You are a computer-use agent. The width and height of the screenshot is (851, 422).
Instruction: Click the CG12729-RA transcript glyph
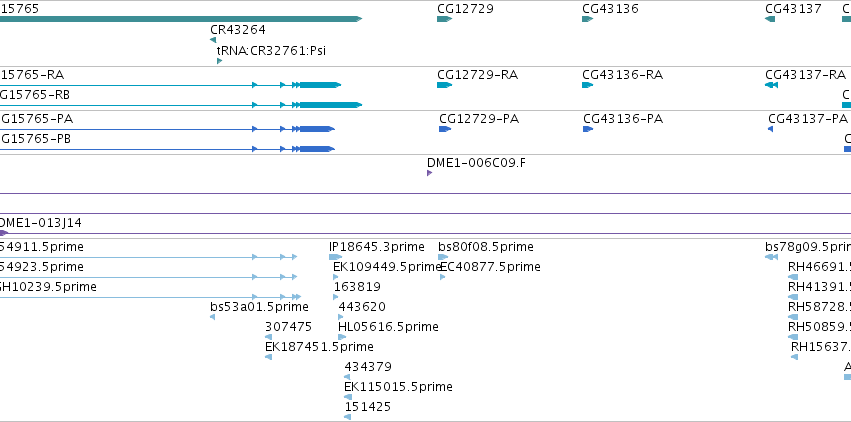(x=444, y=85)
